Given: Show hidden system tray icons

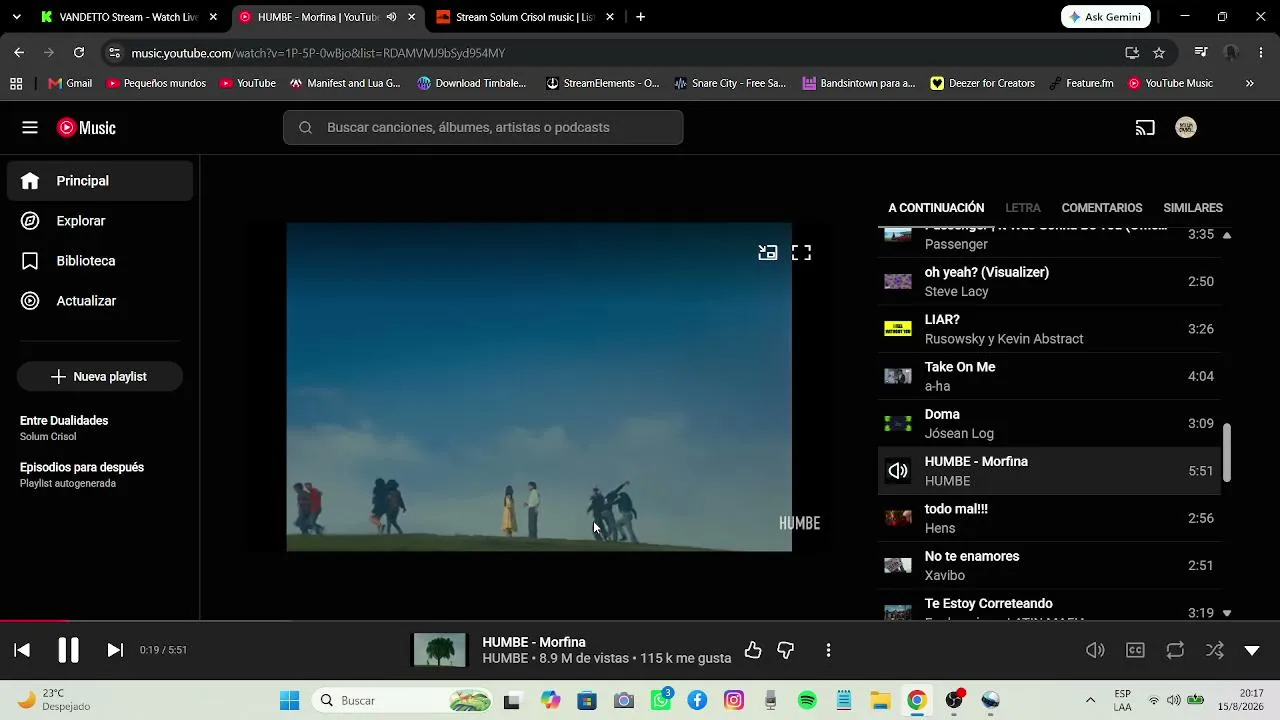Looking at the screenshot, I should pyautogui.click(x=1090, y=700).
